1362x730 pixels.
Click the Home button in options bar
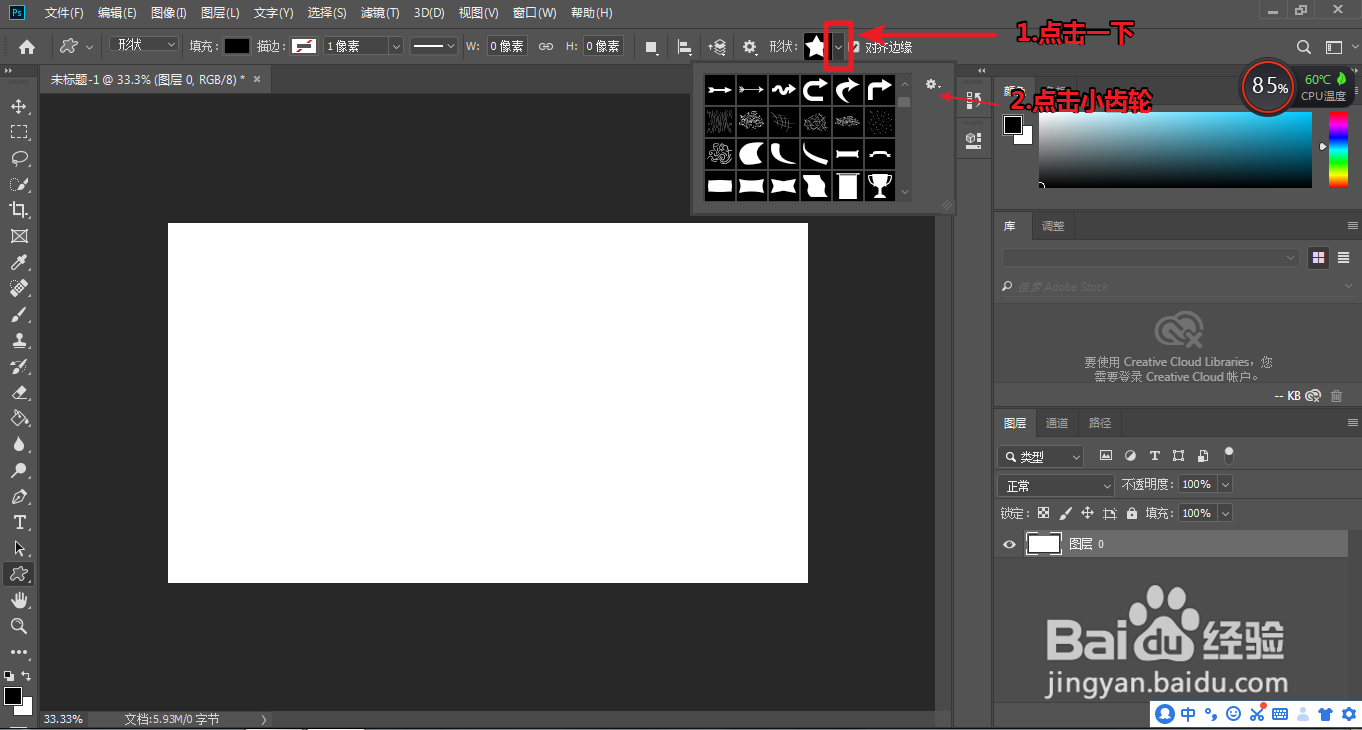click(x=27, y=46)
